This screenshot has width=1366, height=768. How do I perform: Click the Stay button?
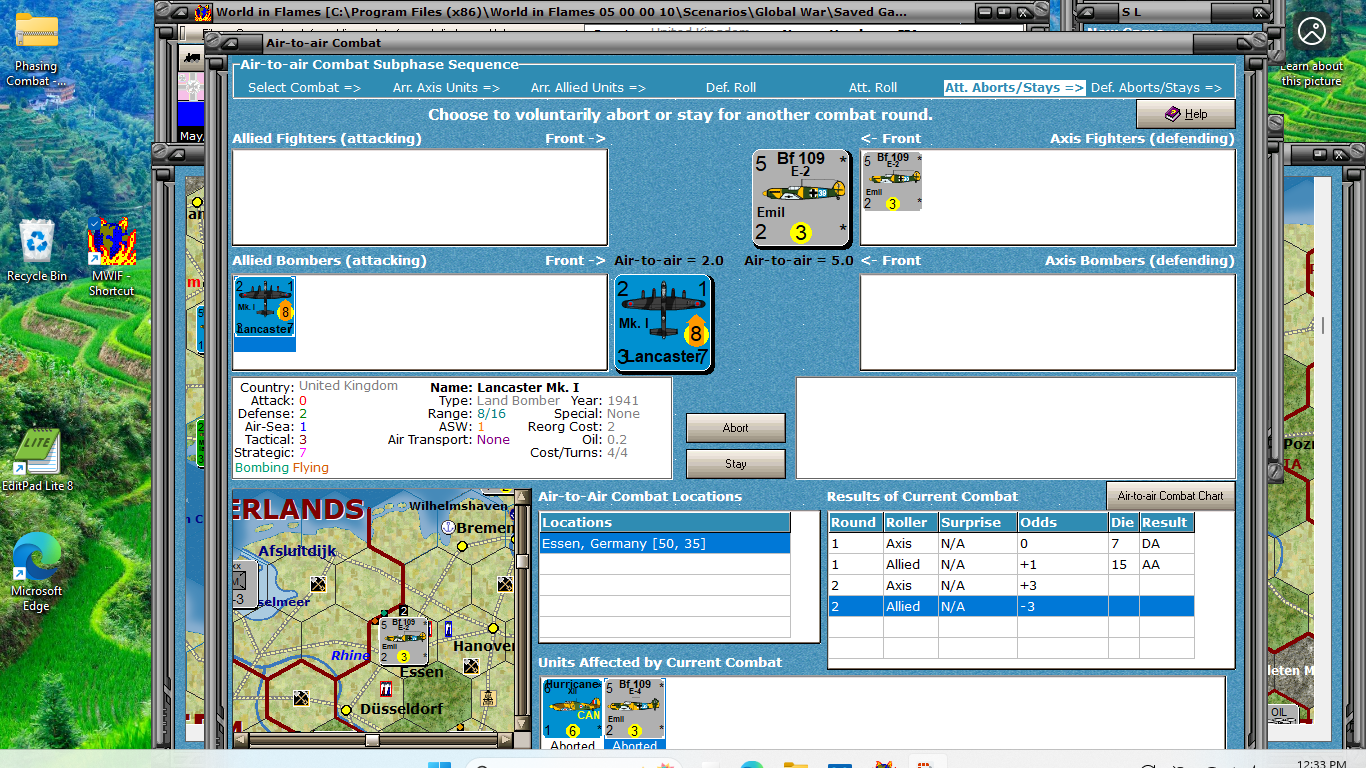coord(735,464)
